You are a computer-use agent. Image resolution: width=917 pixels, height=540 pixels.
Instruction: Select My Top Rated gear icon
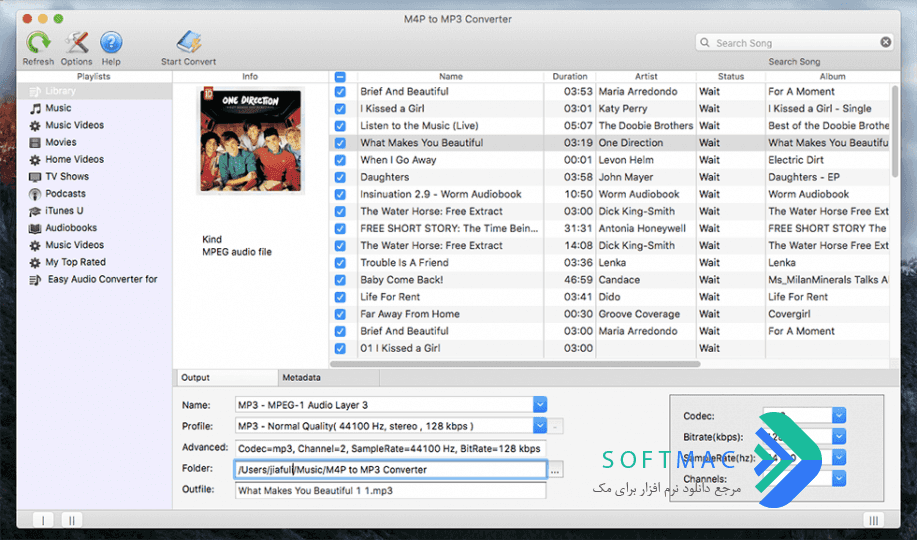point(35,262)
